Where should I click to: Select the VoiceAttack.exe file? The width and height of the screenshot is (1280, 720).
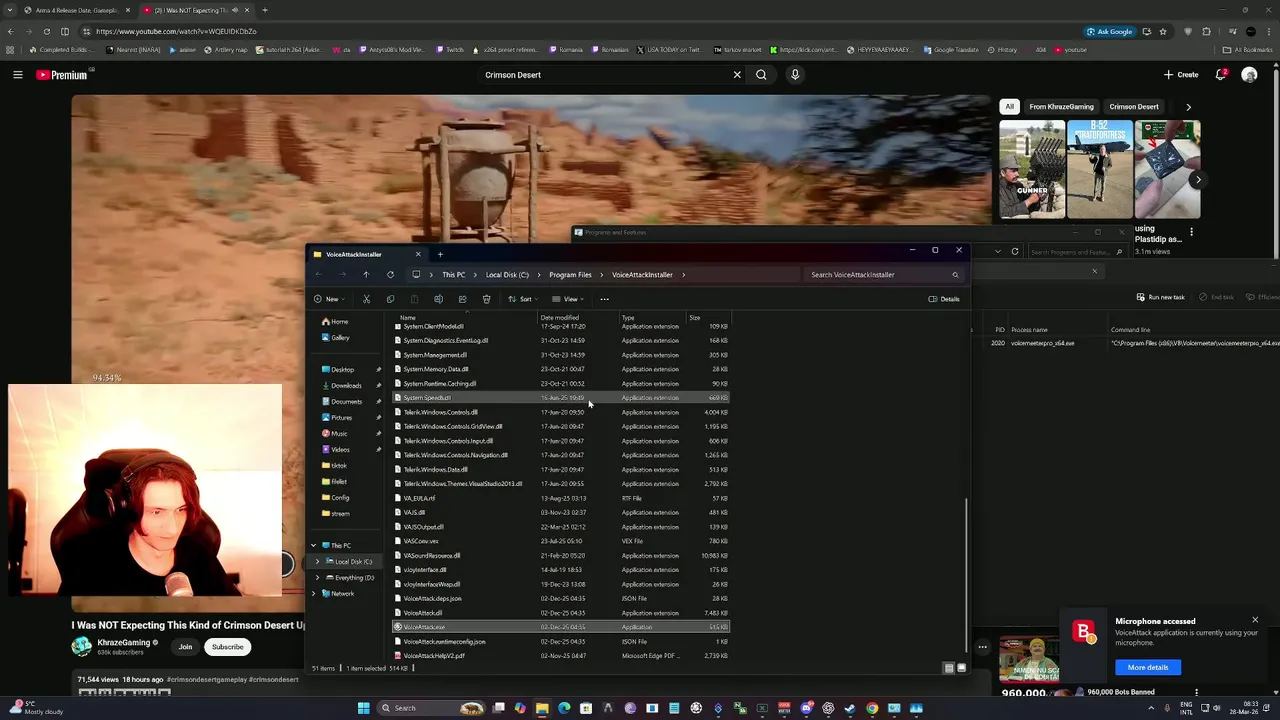pos(561,627)
